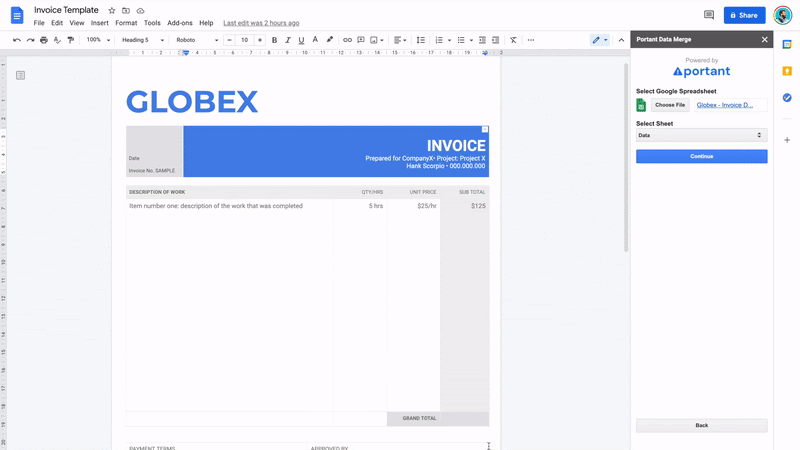
Task: Open the Edit menu
Action: [57, 23]
